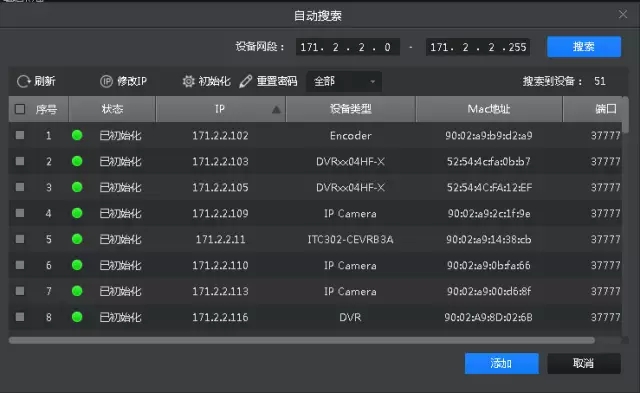The width and height of the screenshot is (640, 393).
Task: Click green status dot for 171.2.2.11
Action: [77, 239]
